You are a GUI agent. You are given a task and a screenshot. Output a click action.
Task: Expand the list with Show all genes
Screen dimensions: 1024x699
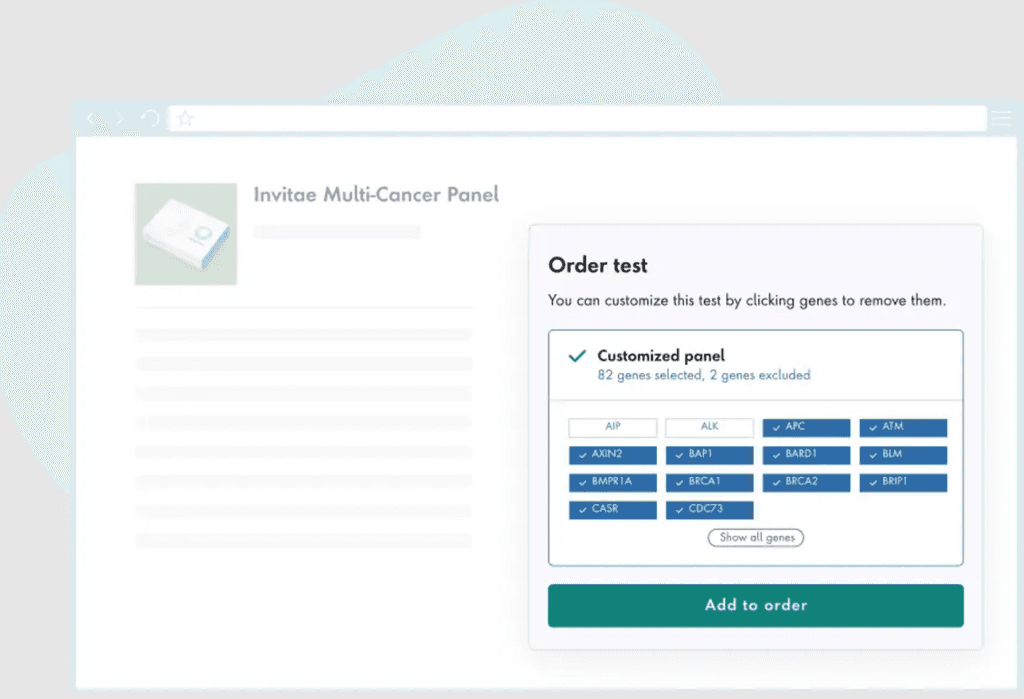755,537
